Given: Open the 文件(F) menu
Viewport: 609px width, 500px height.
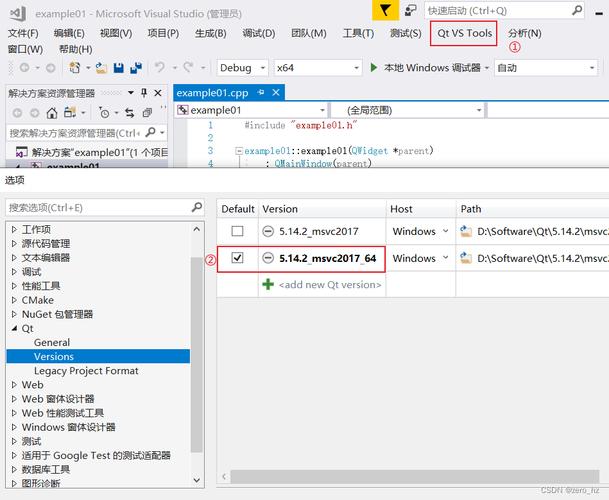Looking at the screenshot, I should coord(23,33).
